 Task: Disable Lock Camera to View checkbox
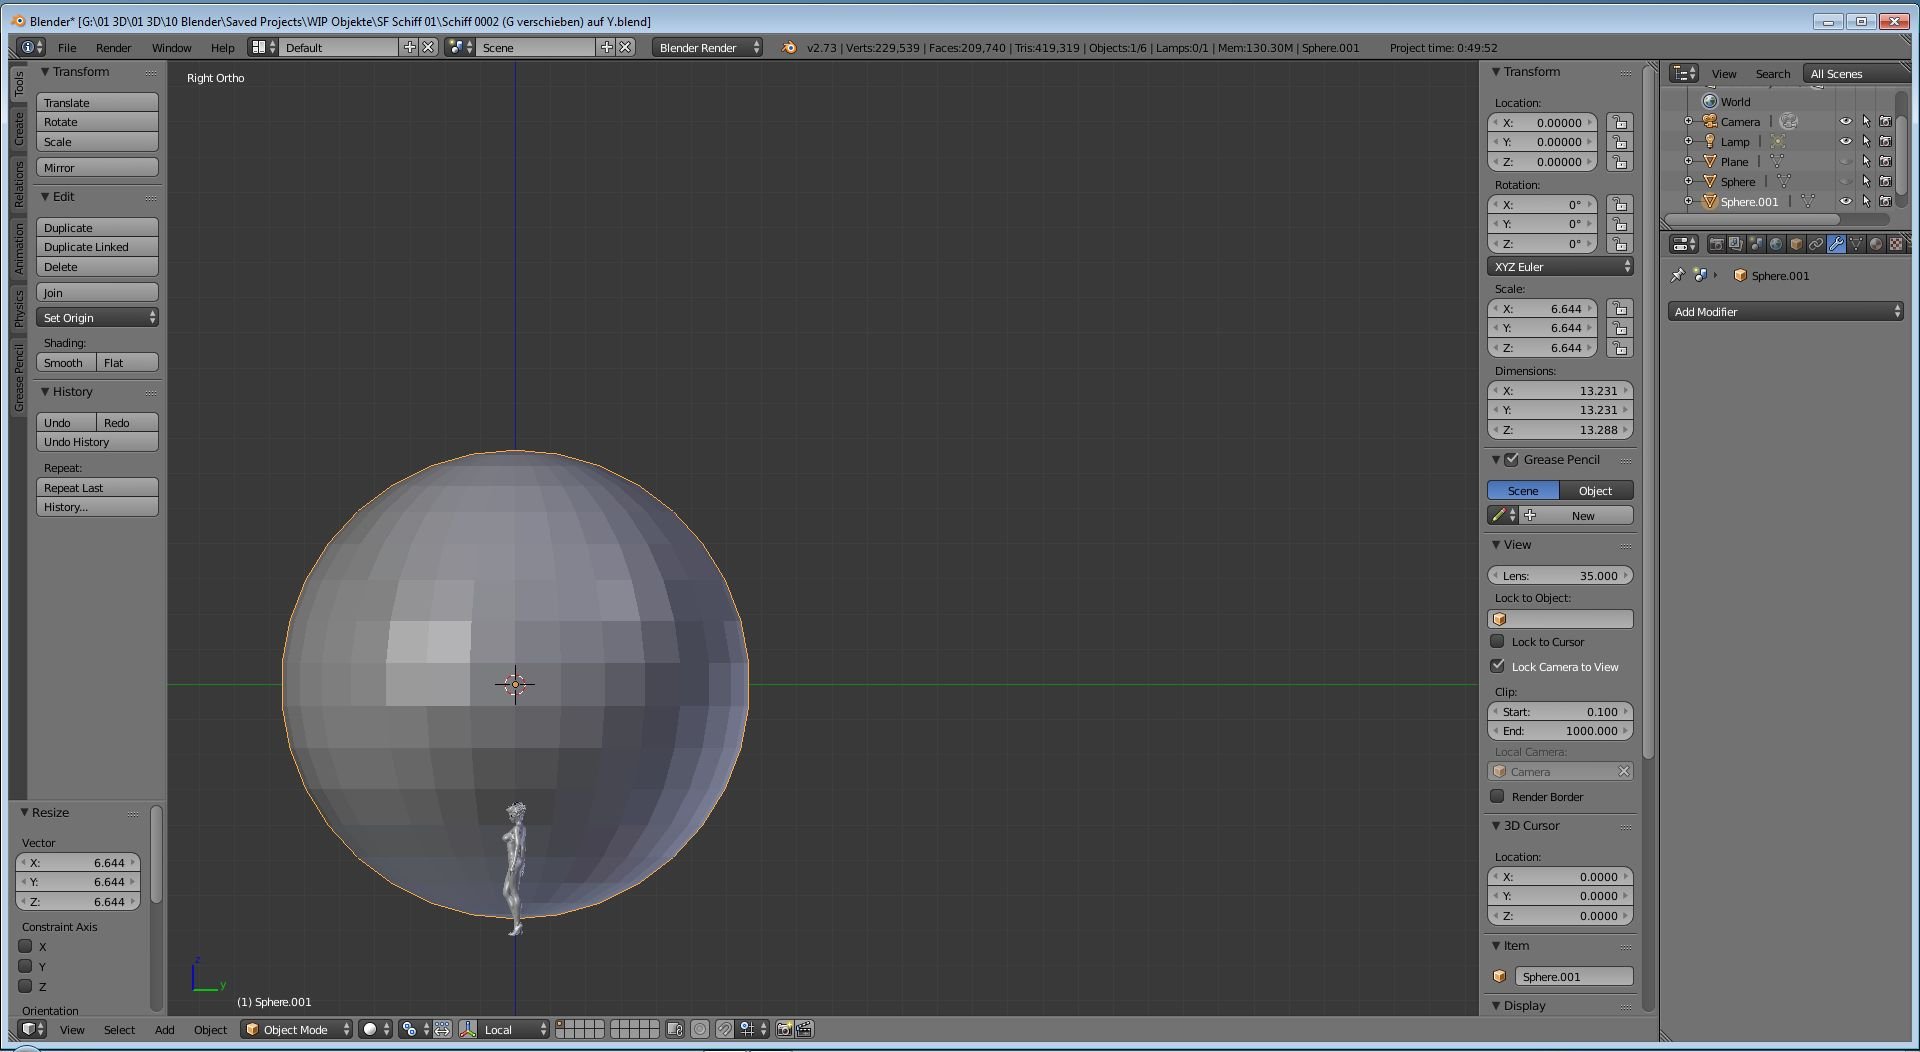point(1498,666)
